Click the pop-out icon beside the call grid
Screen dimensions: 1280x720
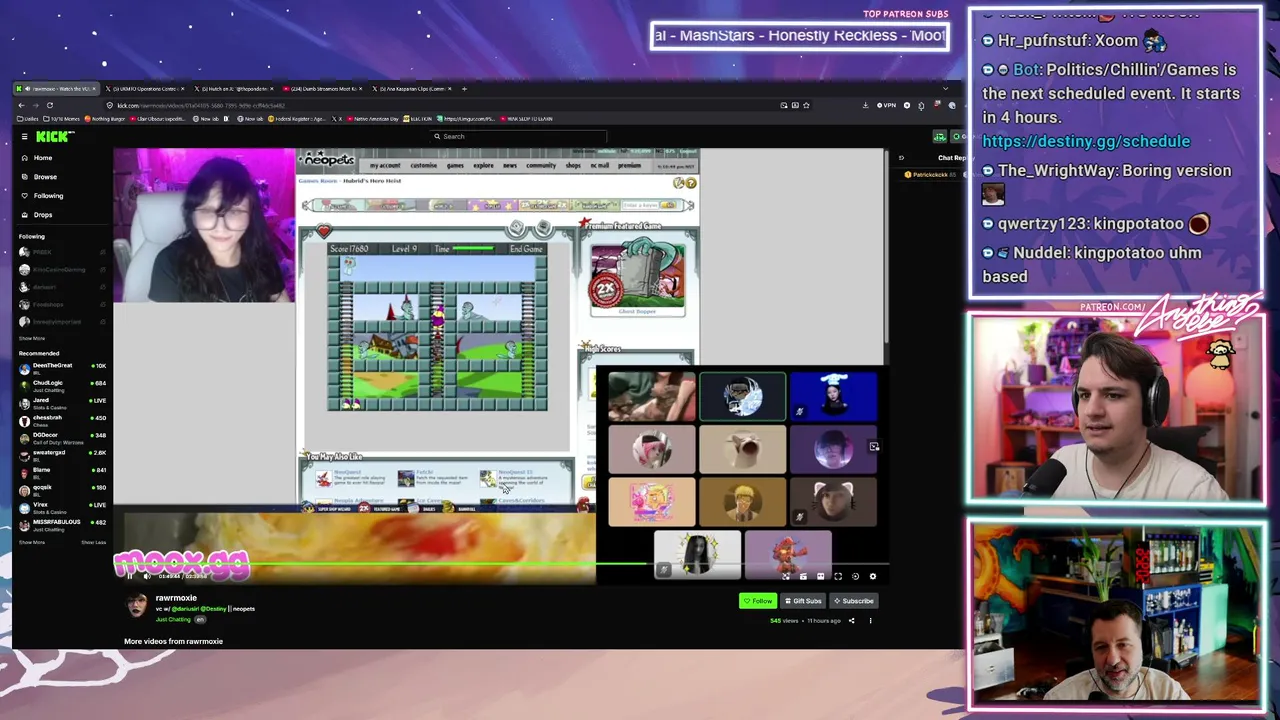pos(874,447)
